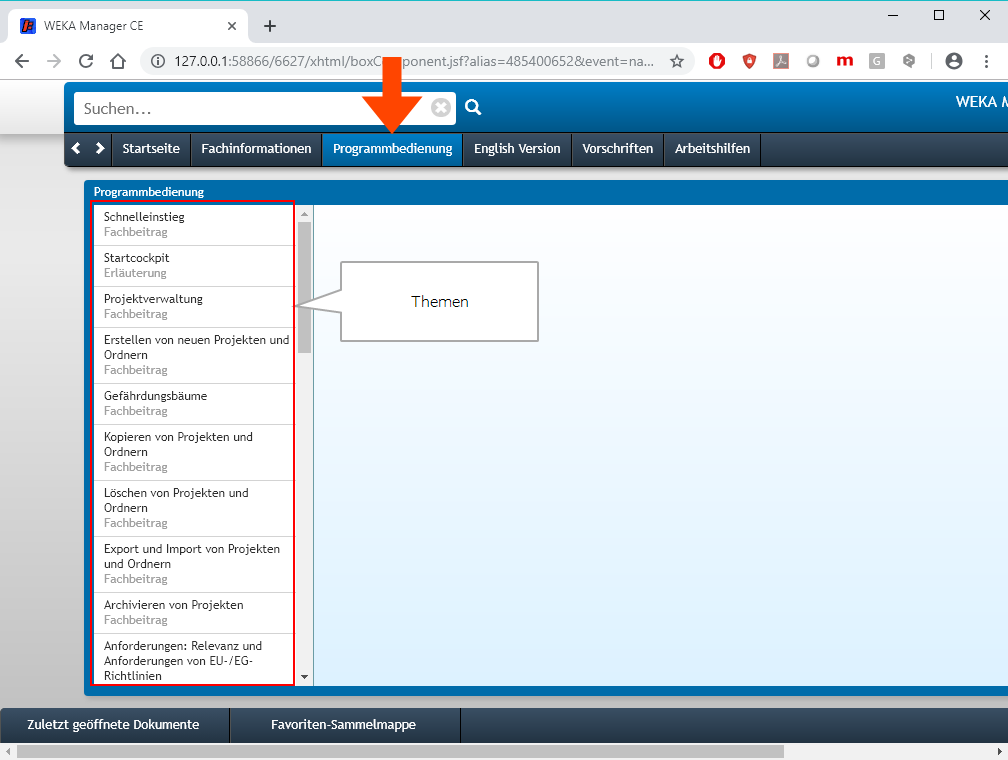Click into the Suchen search field
The image size is (1008, 760).
(250, 108)
